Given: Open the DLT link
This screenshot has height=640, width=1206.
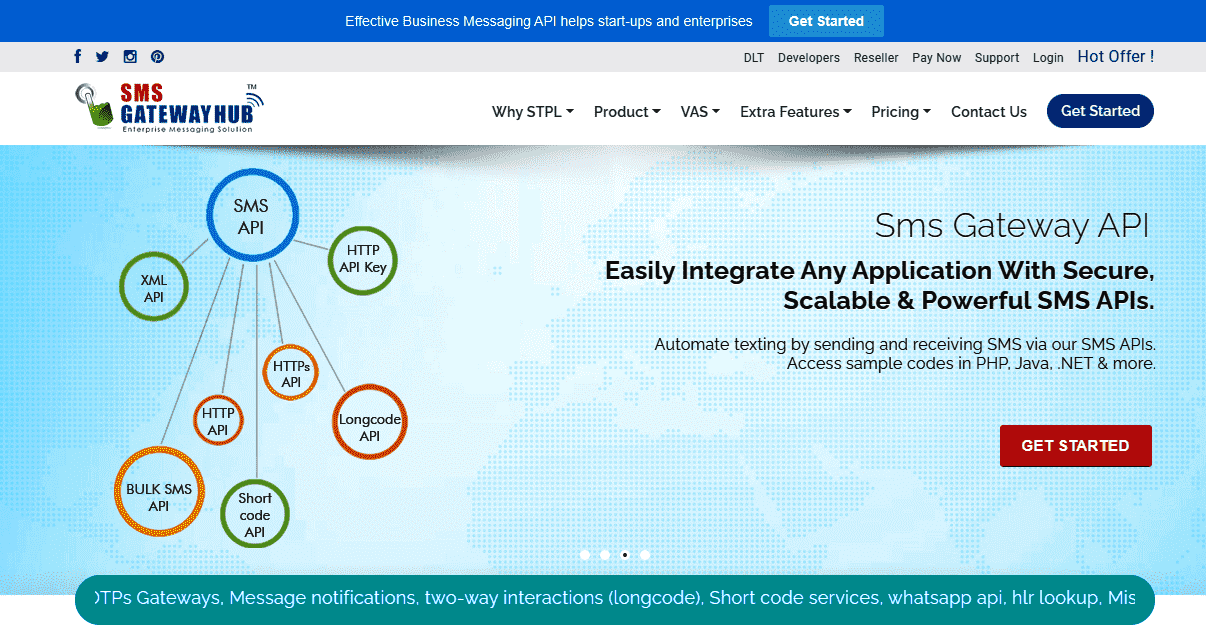Looking at the screenshot, I should point(754,58).
